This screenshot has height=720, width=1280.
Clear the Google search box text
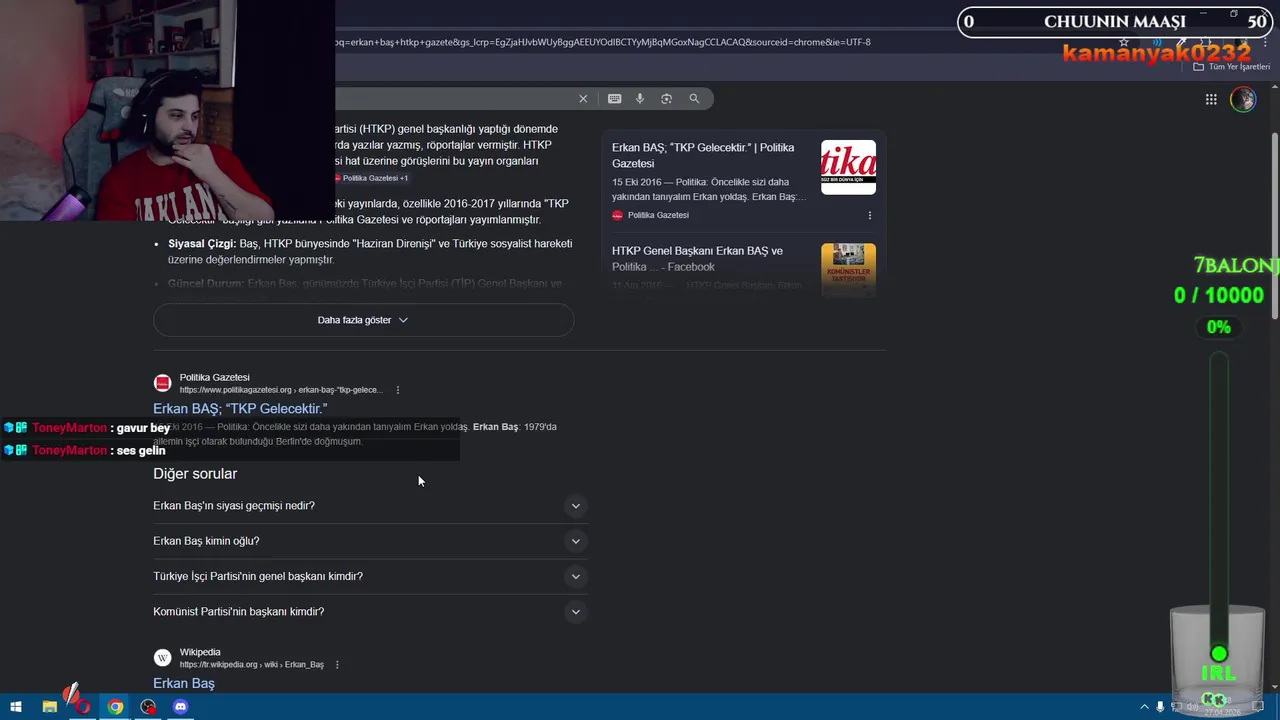tap(583, 99)
